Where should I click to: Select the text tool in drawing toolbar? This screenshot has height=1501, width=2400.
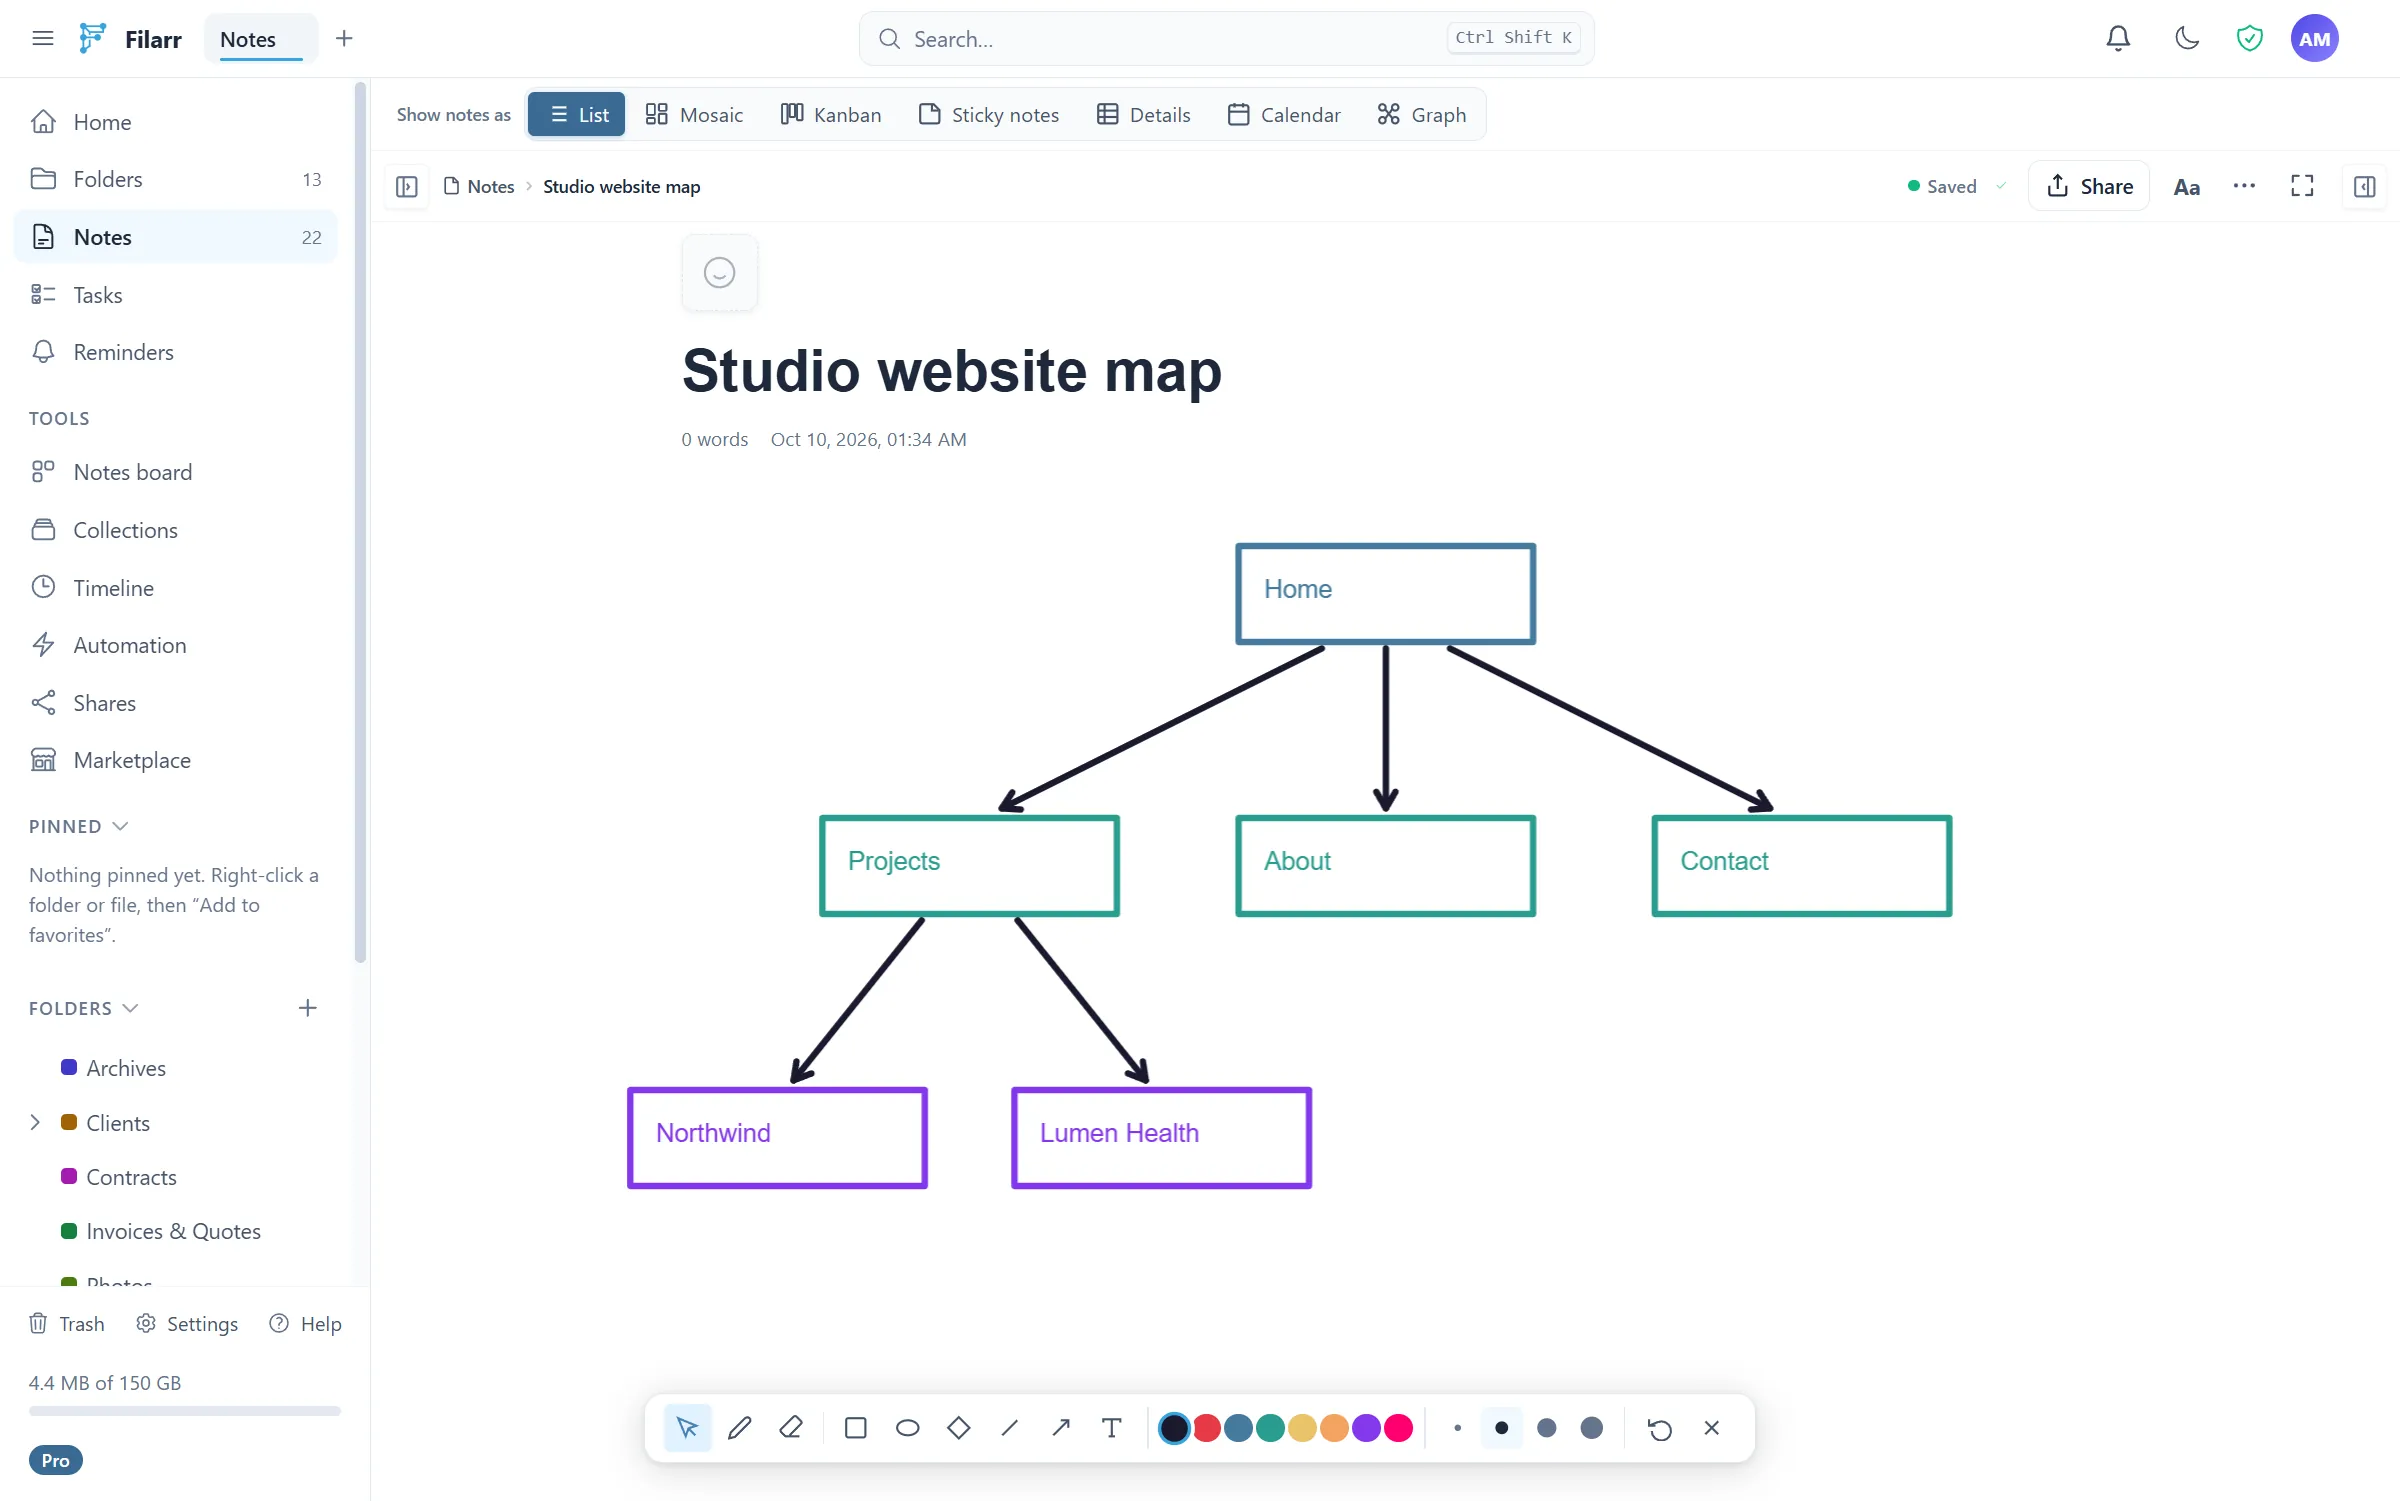(1112, 1428)
